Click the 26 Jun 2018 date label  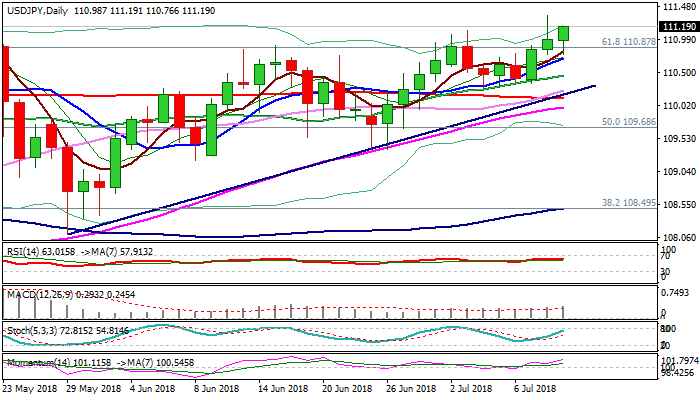click(409, 389)
